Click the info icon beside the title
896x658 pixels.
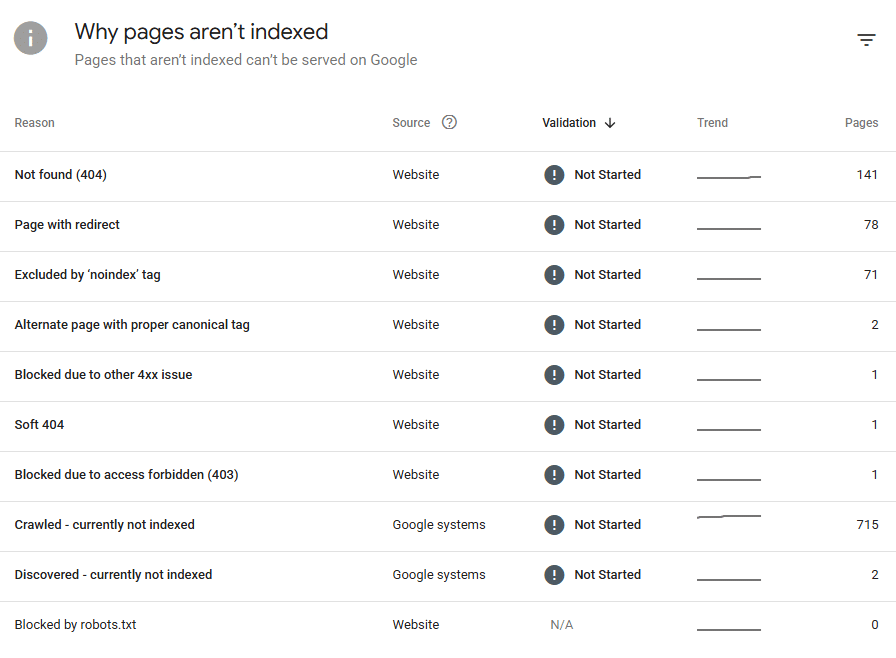pyautogui.click(x=30, y=38)
